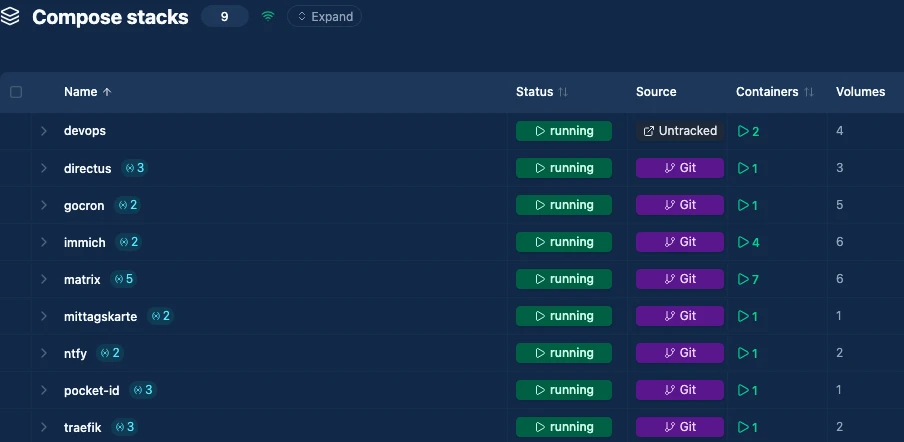
Task: Click the running containers count 2 for devops
Action: (x=748, y=131)
